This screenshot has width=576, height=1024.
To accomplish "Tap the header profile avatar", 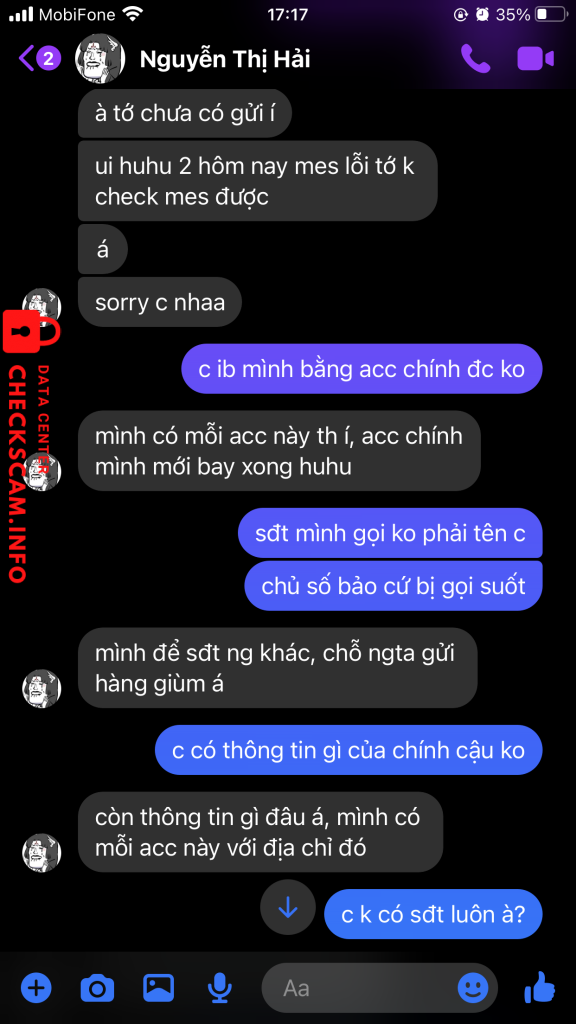I will 100,59.
